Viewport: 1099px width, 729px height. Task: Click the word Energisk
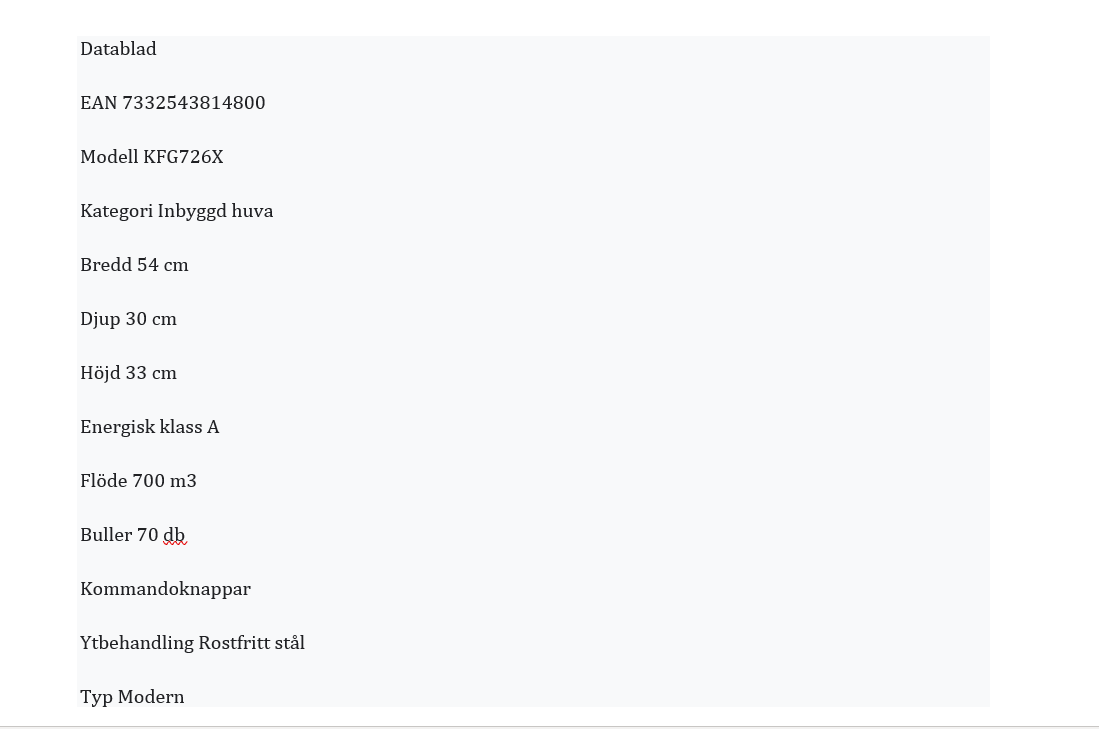[118, 428]
